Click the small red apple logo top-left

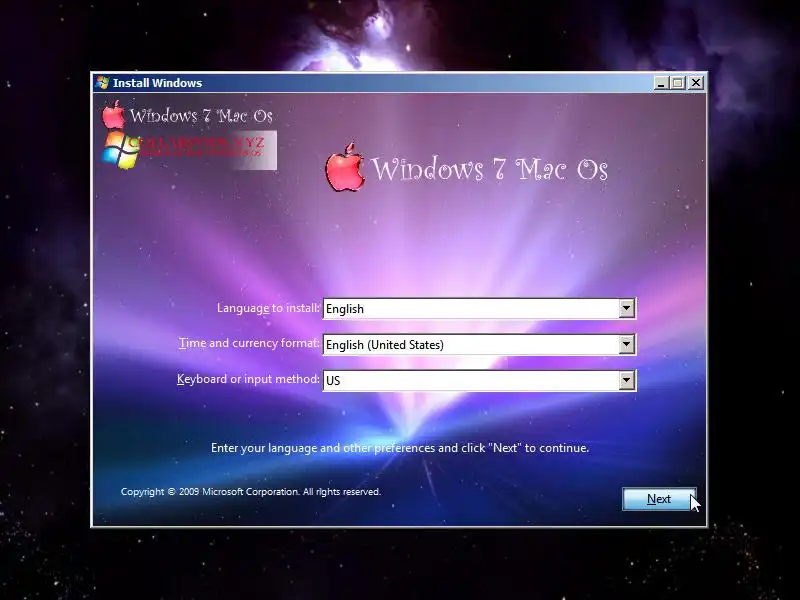[x=113, y=115]
